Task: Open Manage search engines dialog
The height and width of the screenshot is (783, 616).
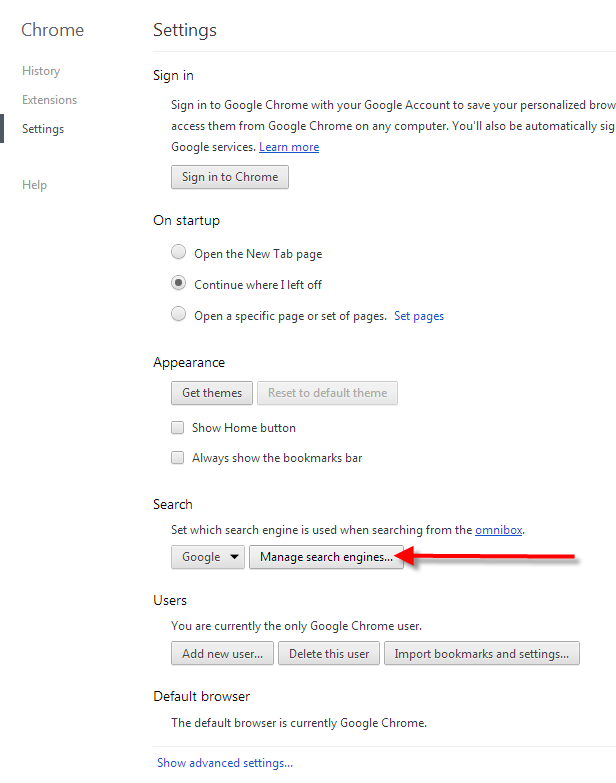Action: click(326, 557)
